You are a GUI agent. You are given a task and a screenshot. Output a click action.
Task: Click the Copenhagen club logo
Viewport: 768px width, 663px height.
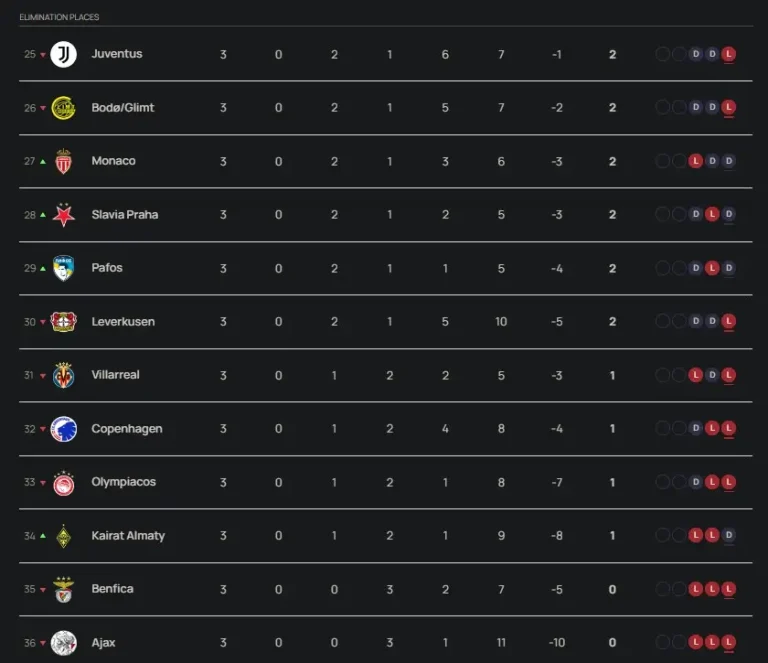pyautogui.click(x=64, y=429)
